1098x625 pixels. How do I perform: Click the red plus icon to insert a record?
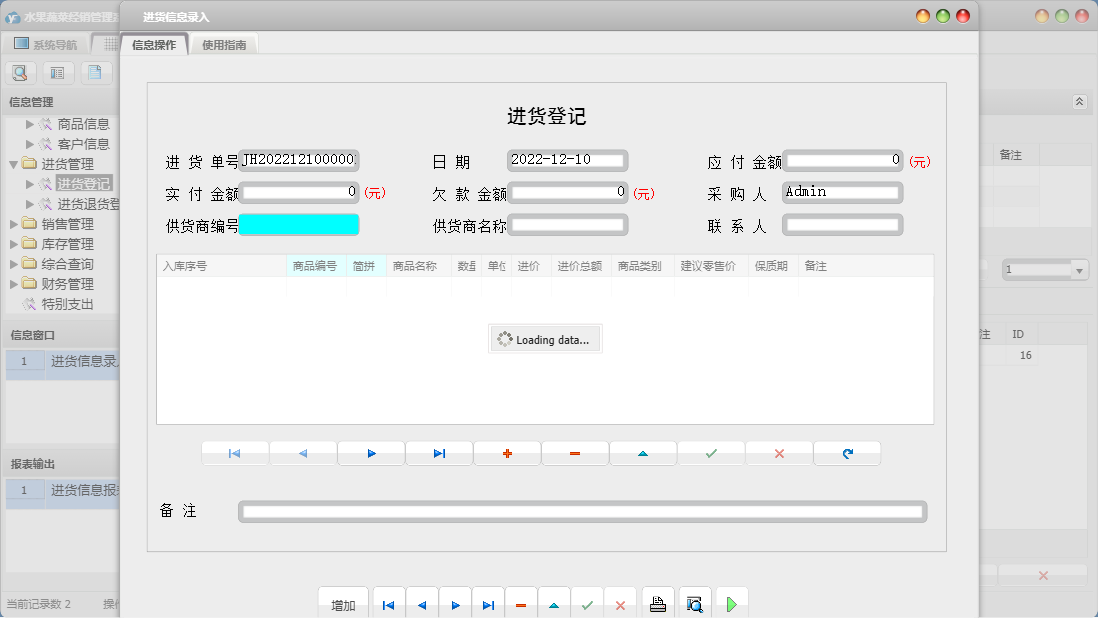(507, 452)
